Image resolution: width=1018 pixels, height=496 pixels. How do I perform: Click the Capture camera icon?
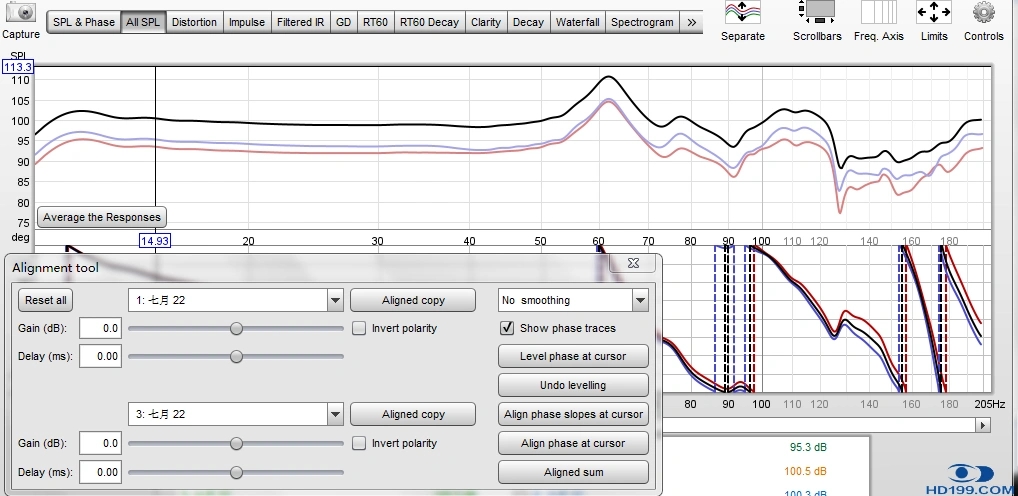[20, 14]
